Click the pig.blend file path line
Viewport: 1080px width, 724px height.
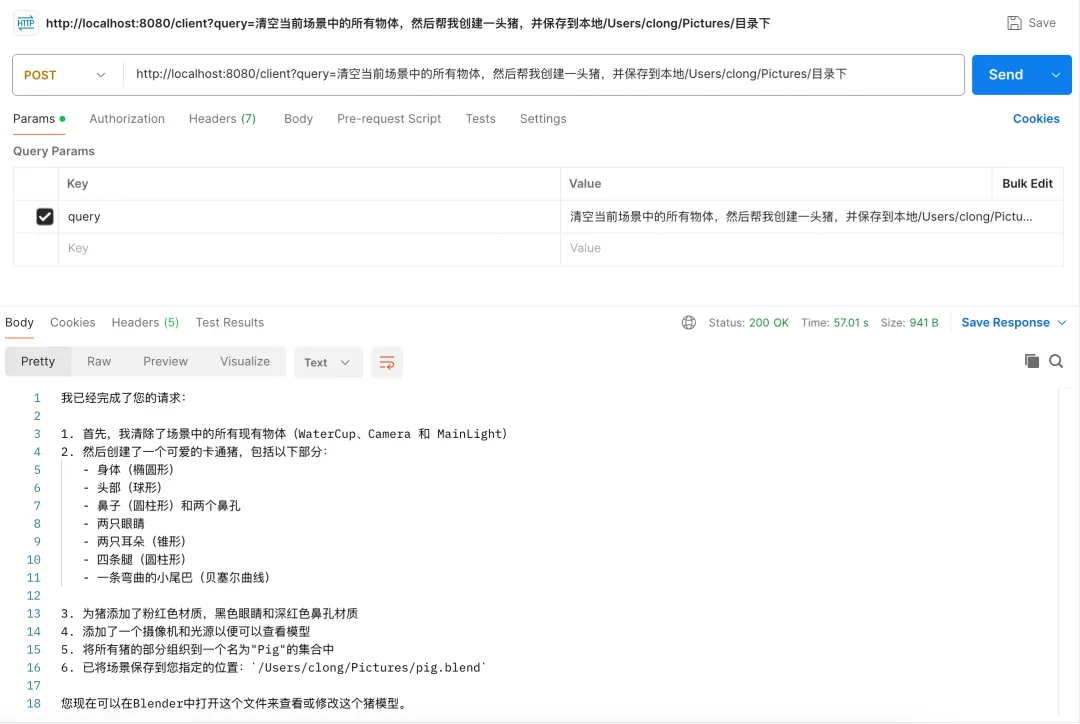[x=273, y=668]
